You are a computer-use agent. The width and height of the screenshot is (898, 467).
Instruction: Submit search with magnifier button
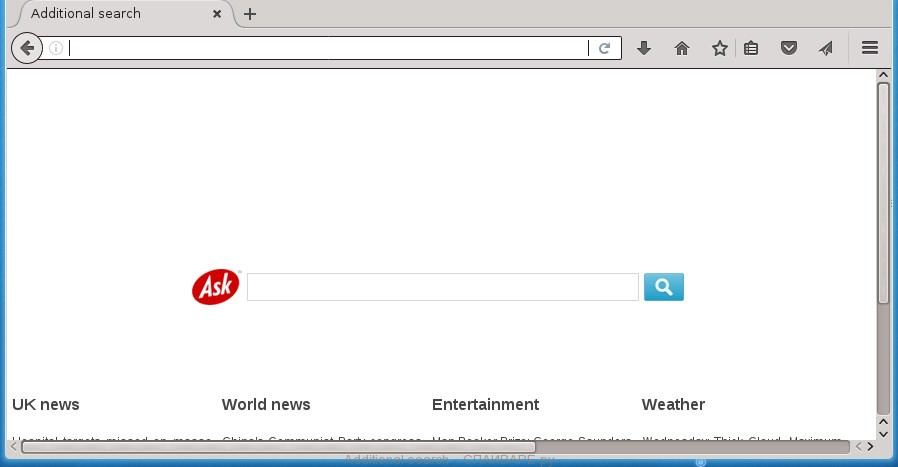pyautogui.click(x=664, y=287)
